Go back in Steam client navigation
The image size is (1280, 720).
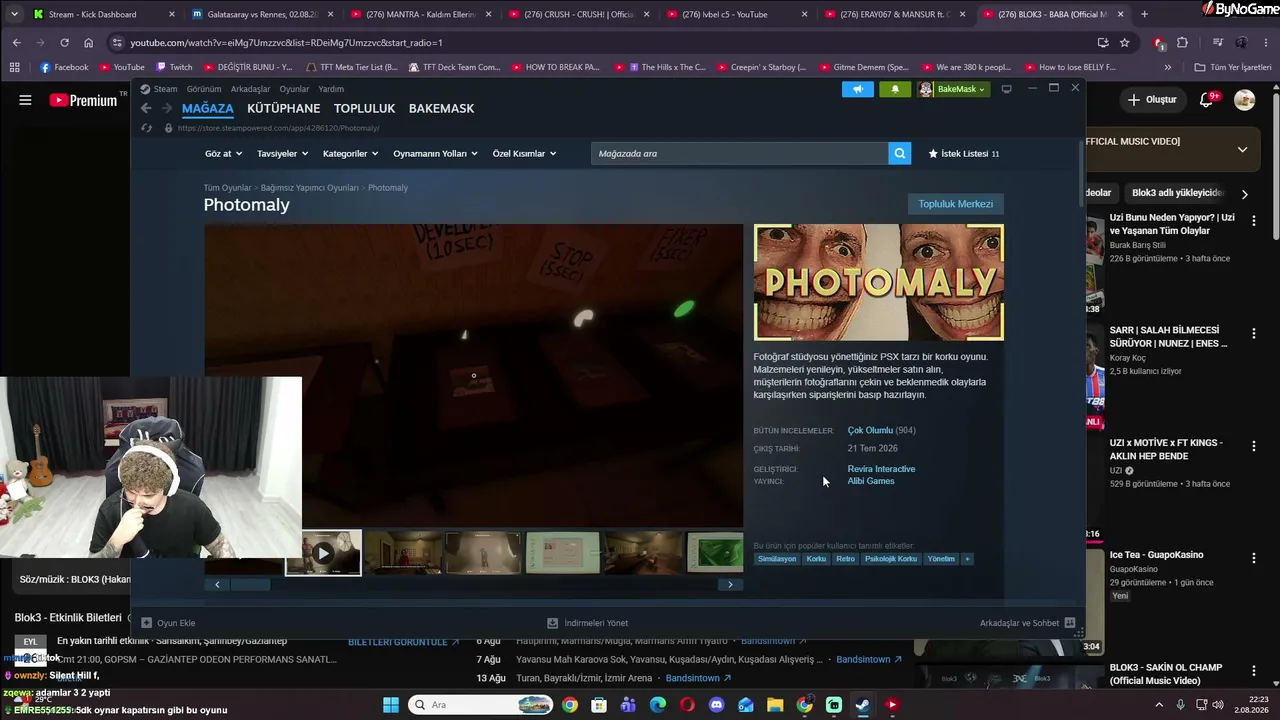pyautogui.click(x=146, y=108)
